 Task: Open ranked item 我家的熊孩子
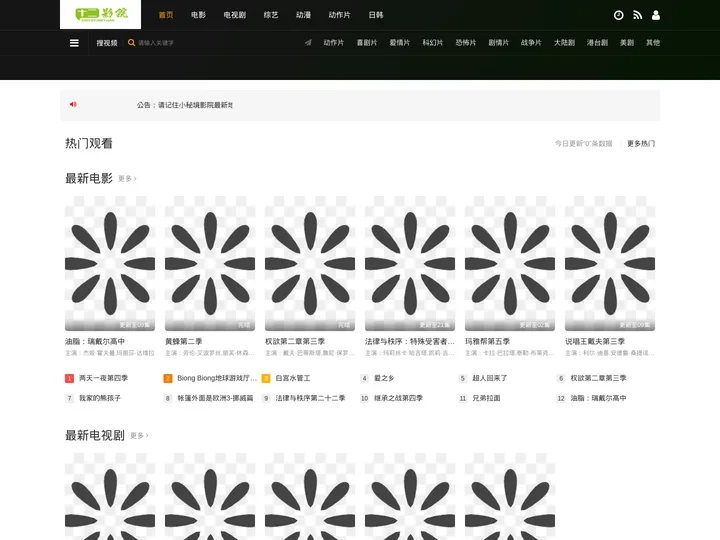click(100, 398)
